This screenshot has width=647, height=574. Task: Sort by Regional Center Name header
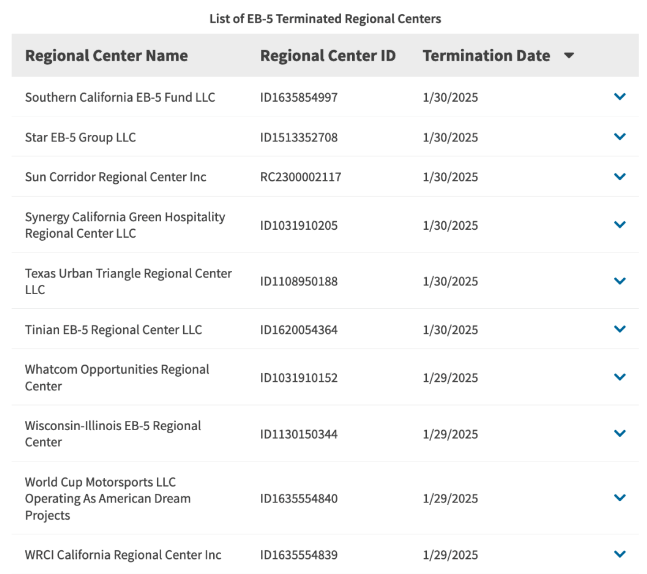[106, 56]
